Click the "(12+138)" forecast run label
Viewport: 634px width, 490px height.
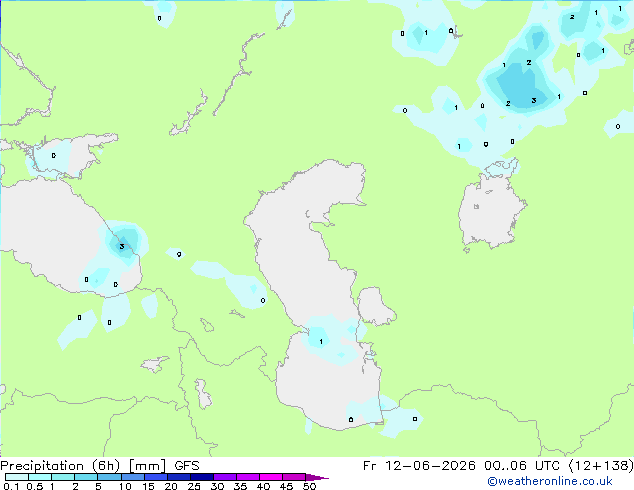601,466
